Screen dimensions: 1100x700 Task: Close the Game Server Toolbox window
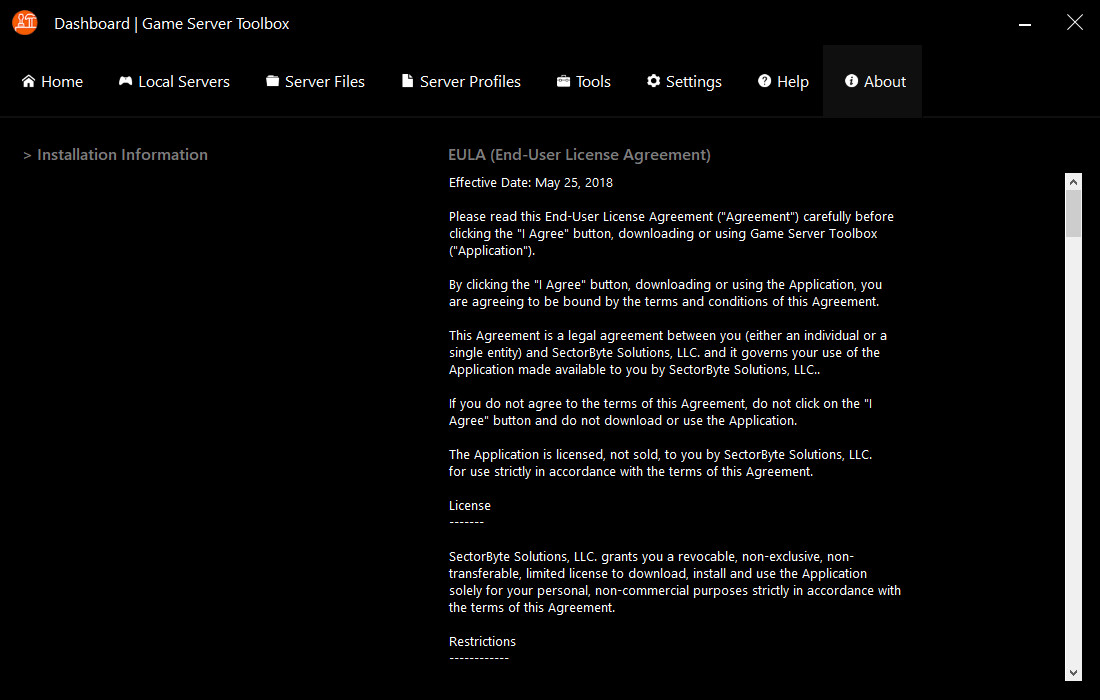[x=1075, y=23]
